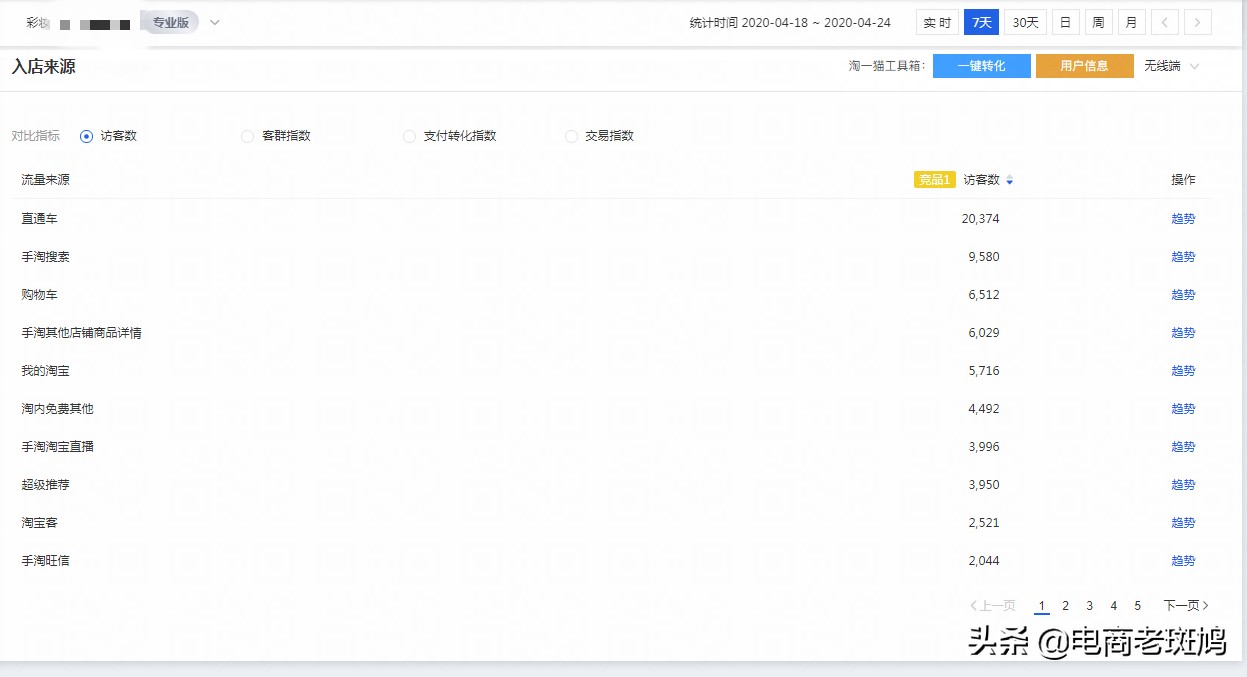Viewport: 1247px width, 677px height.
Task: Click the 上一页 pagination control
Action: click(992, 605)
